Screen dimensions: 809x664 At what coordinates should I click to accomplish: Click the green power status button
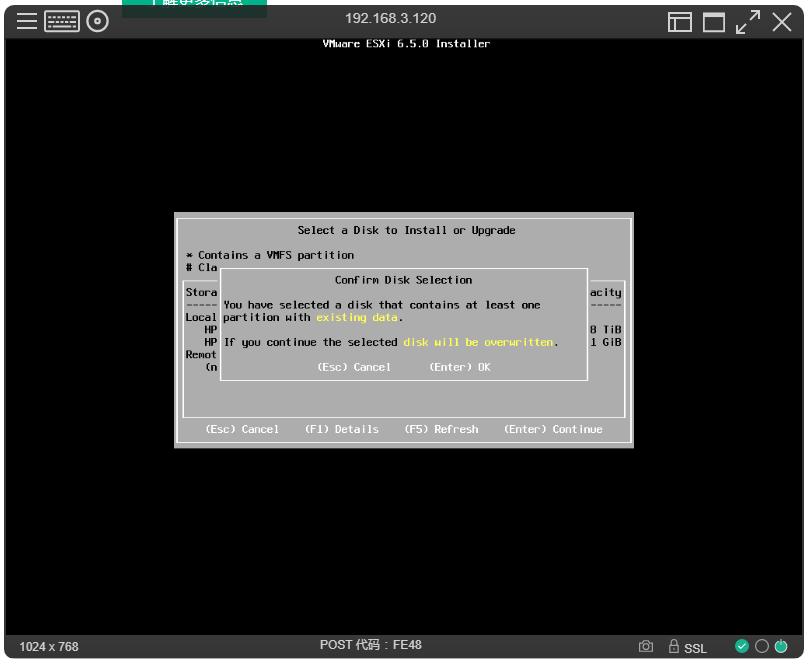(781, 646)
